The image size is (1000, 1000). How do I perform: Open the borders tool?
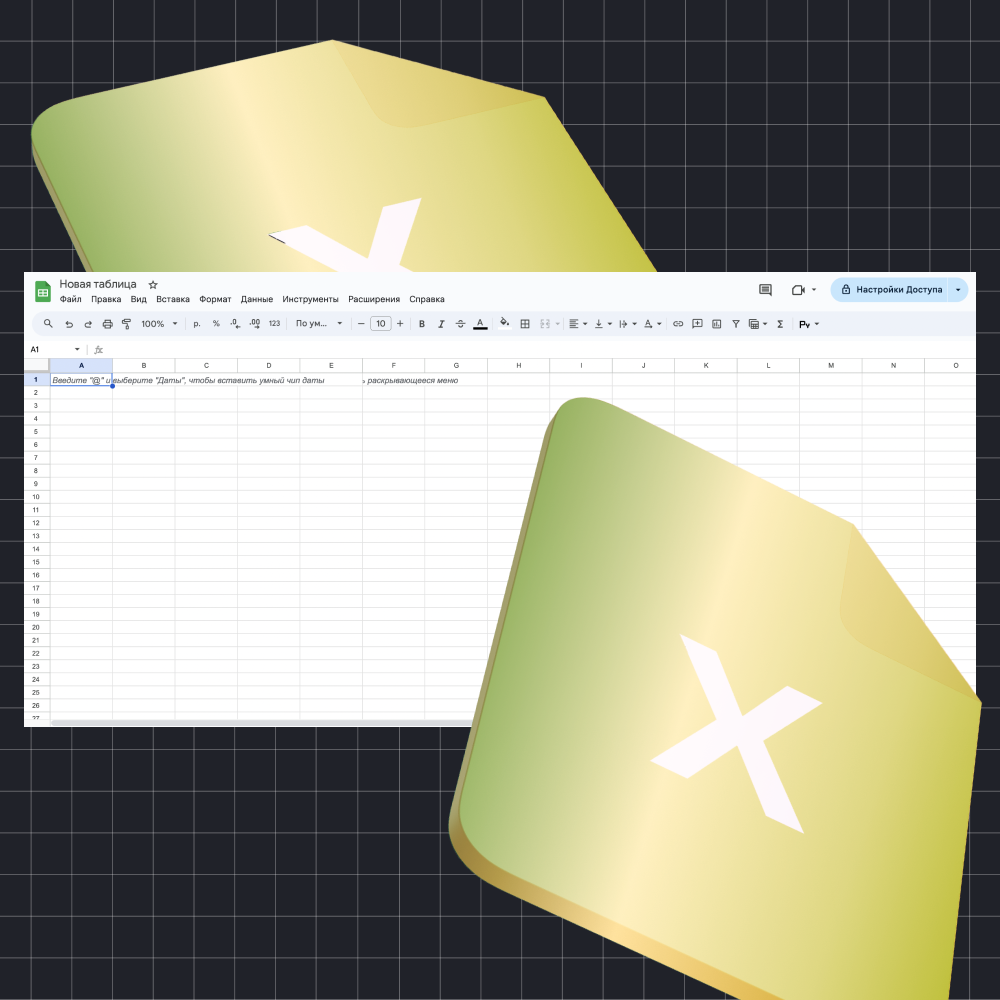524,324
